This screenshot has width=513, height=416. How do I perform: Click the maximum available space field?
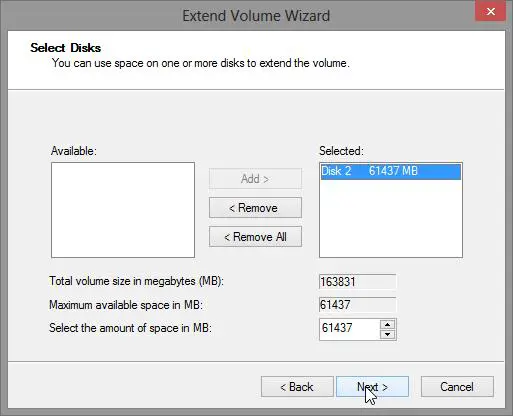click(x=357, y=305)
